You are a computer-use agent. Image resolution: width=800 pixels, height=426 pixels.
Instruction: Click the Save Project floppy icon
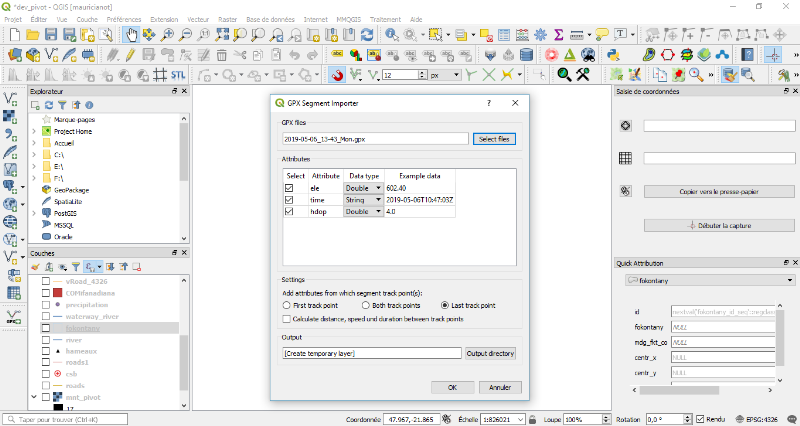click(51, 35)
